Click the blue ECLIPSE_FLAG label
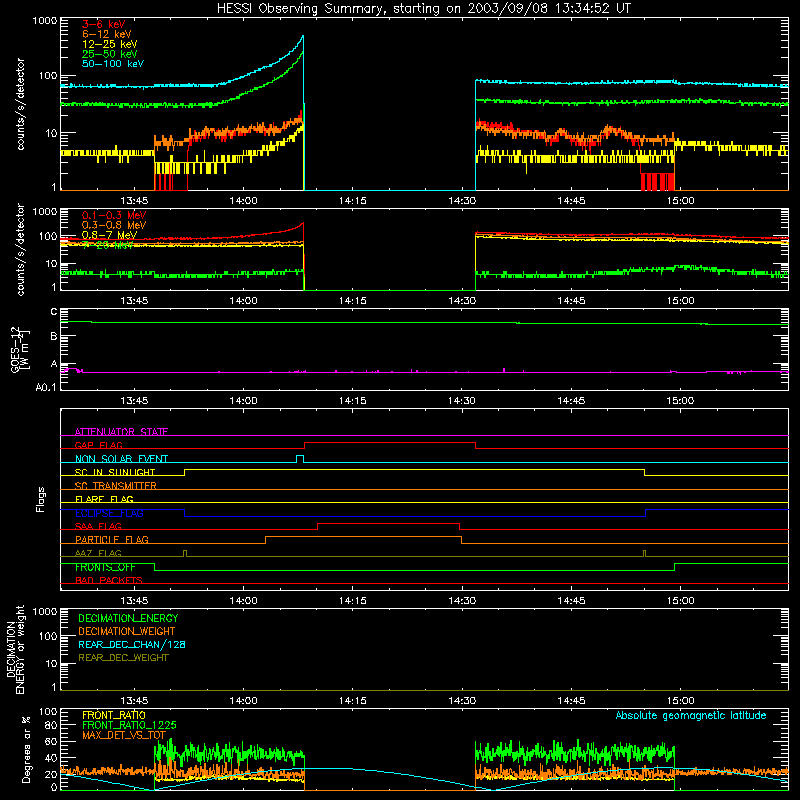This screenshot has width=800, height=800. click(x=109, y=513)
